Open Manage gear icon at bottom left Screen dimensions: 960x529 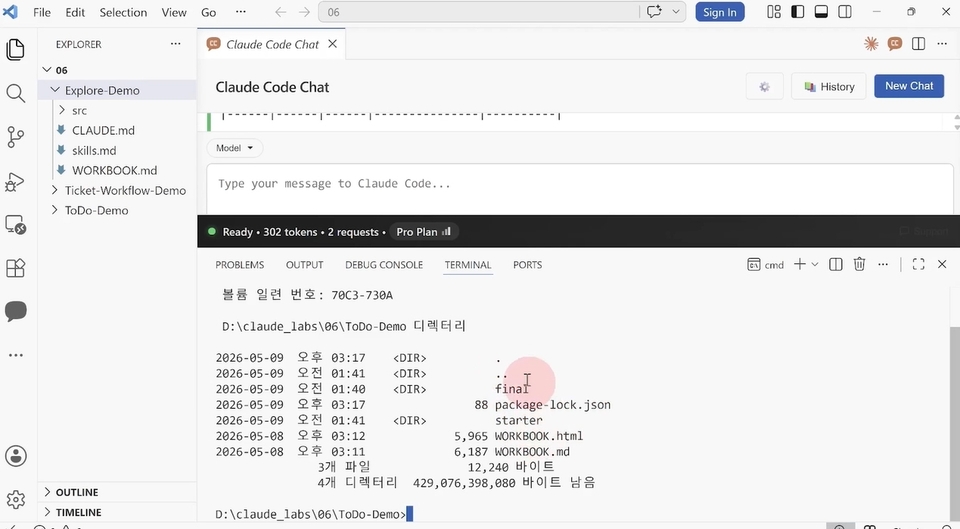(x=15, y=500)
